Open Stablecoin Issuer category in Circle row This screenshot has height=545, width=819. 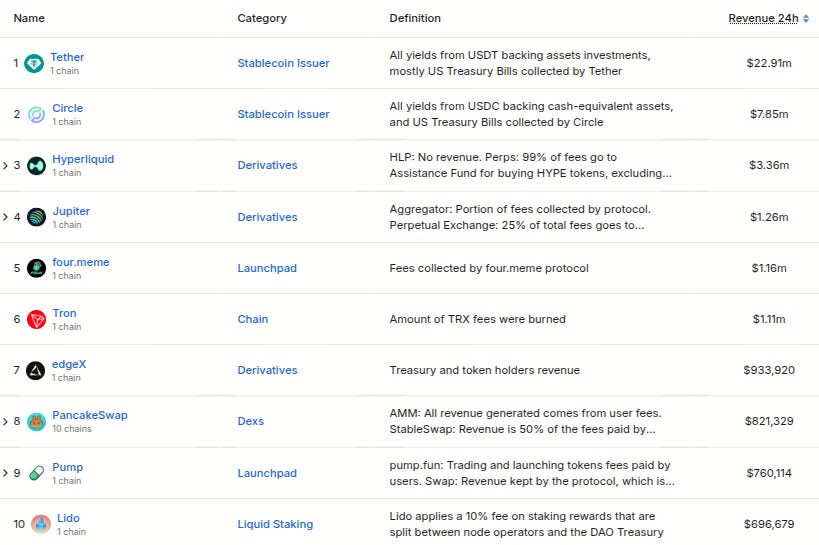pyautogui.click(x=284, y=114)
